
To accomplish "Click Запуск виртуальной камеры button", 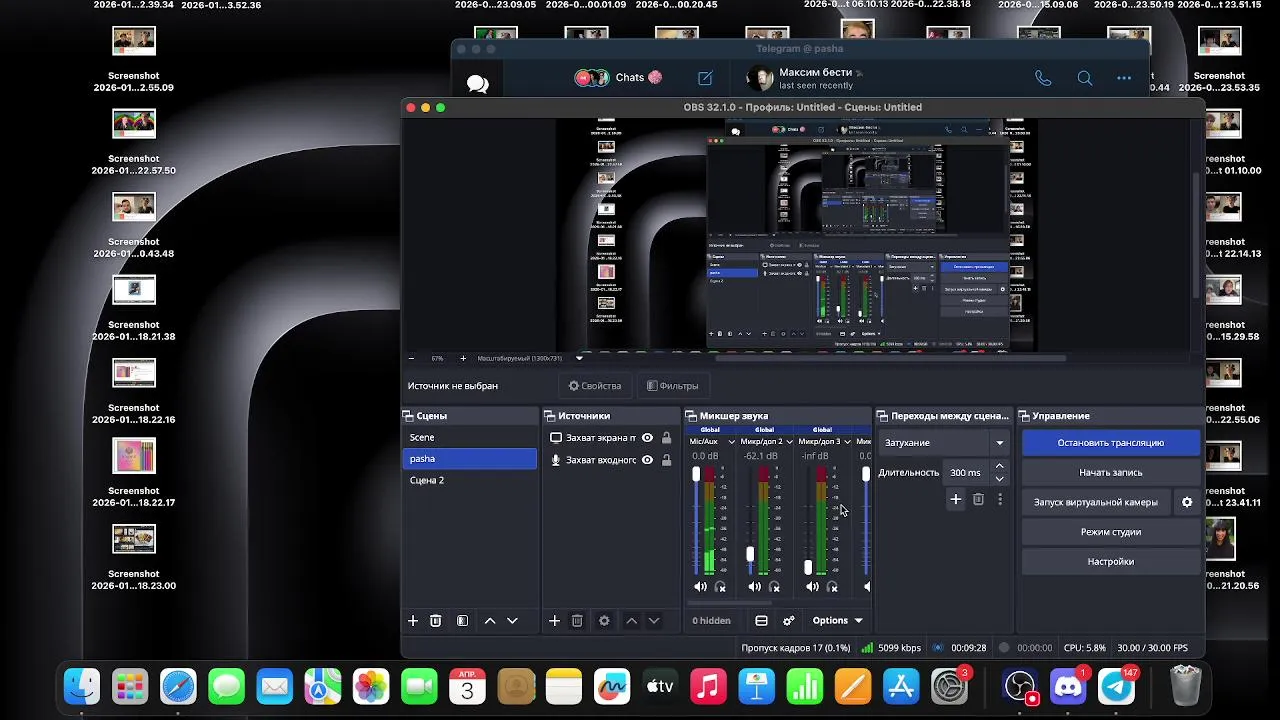I will (1096, 502).
